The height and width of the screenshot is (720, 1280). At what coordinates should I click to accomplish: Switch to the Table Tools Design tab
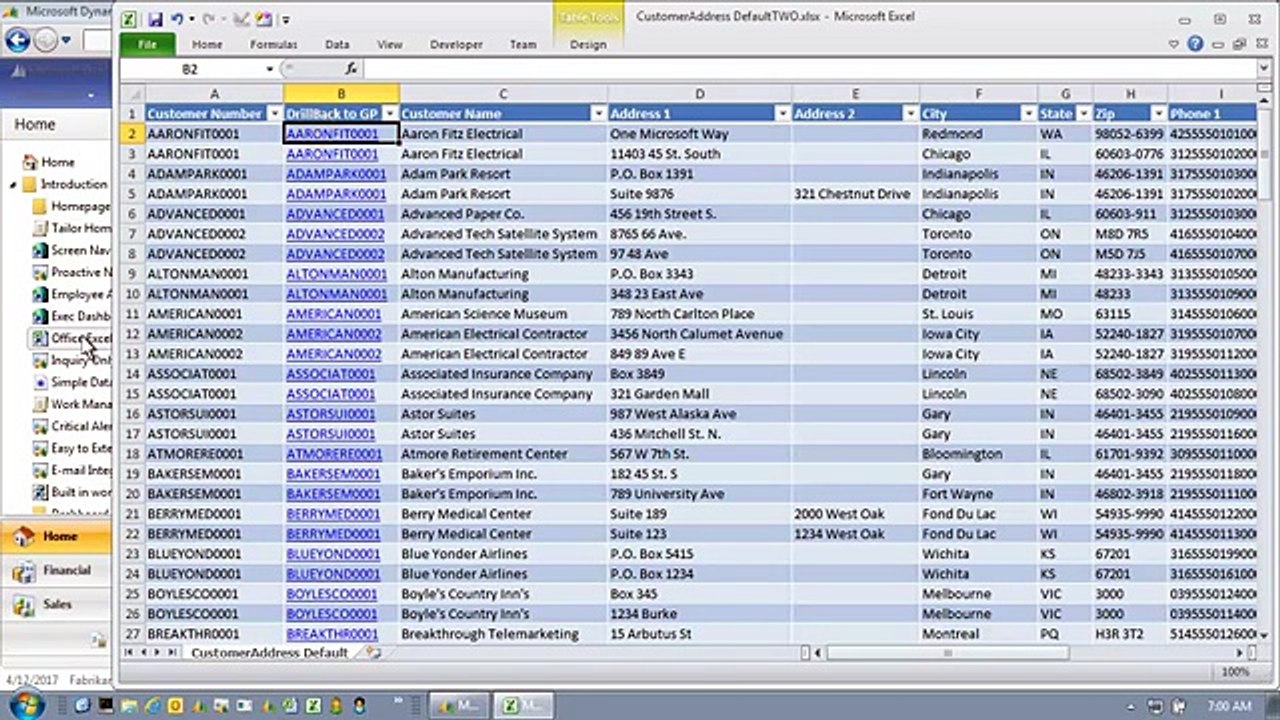[x=588, y=44]
